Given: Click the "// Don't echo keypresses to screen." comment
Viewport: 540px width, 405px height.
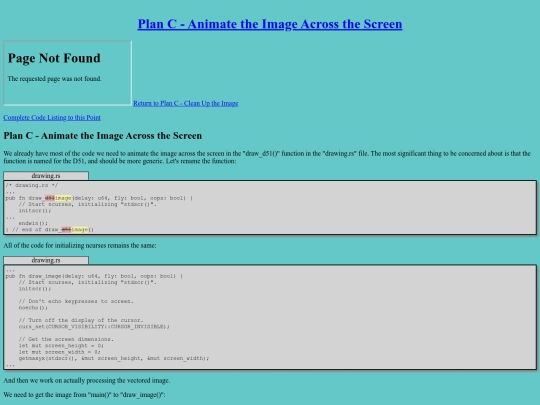Looking at the screenshot, I should [x=76, y=301].
